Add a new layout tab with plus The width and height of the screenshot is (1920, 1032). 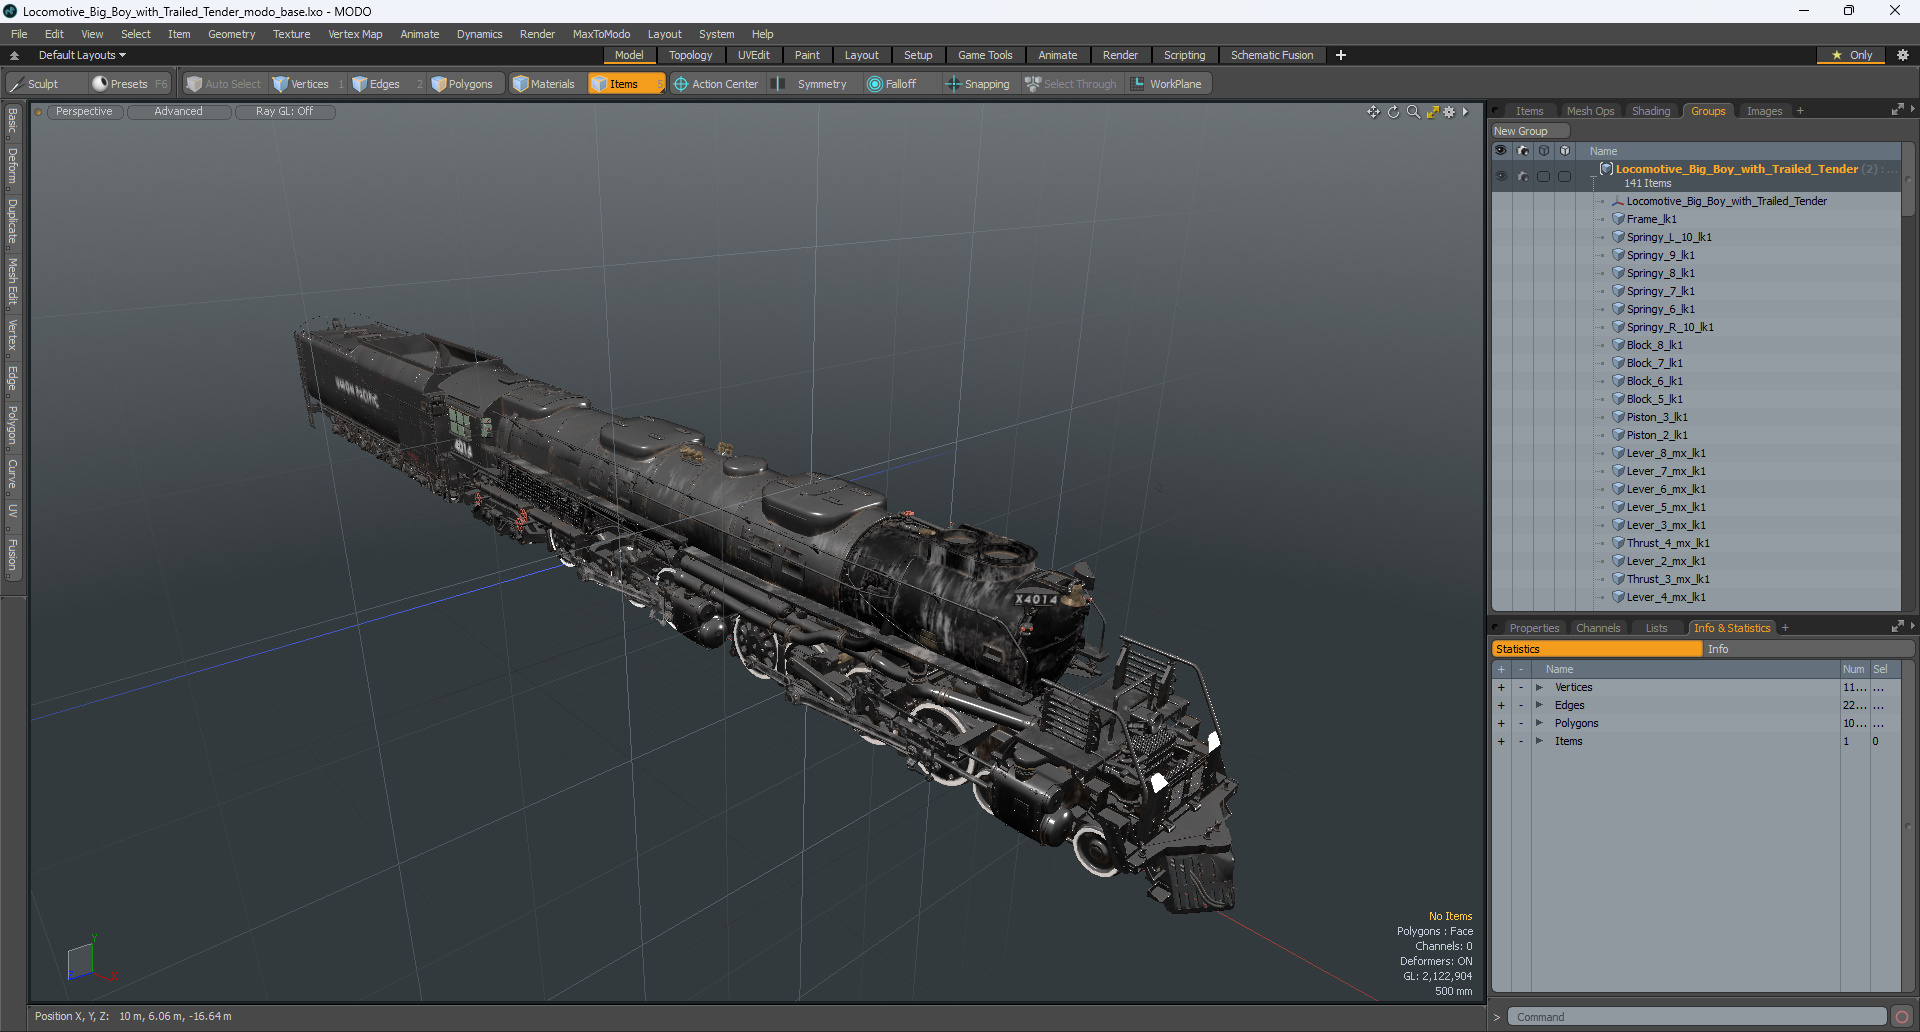tap(1341, 55)
